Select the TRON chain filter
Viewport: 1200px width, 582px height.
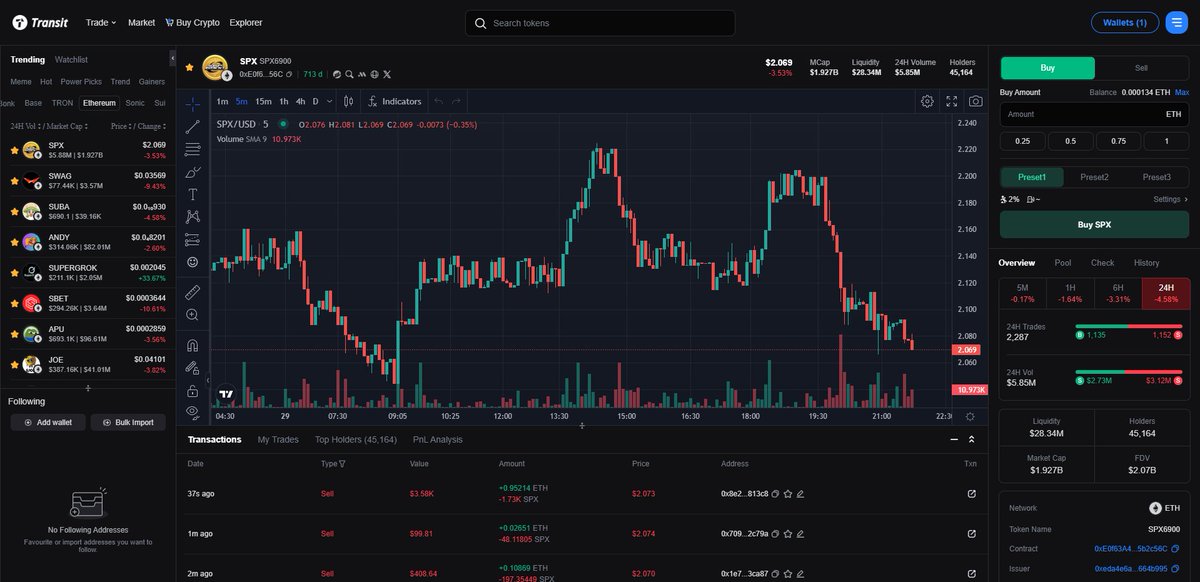point(62,103)
